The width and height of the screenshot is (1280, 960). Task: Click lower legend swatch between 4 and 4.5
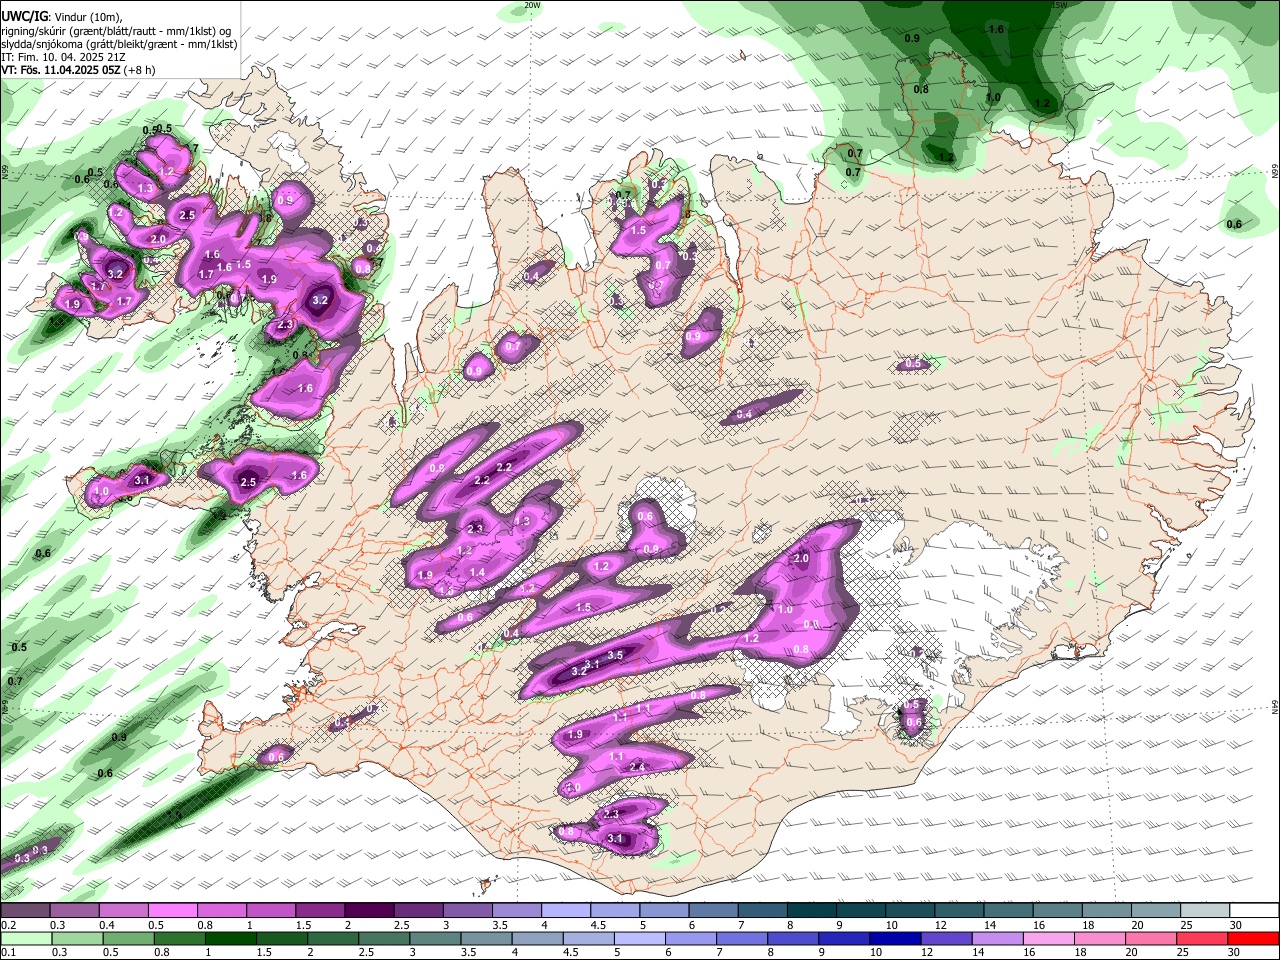click(537, 938)
